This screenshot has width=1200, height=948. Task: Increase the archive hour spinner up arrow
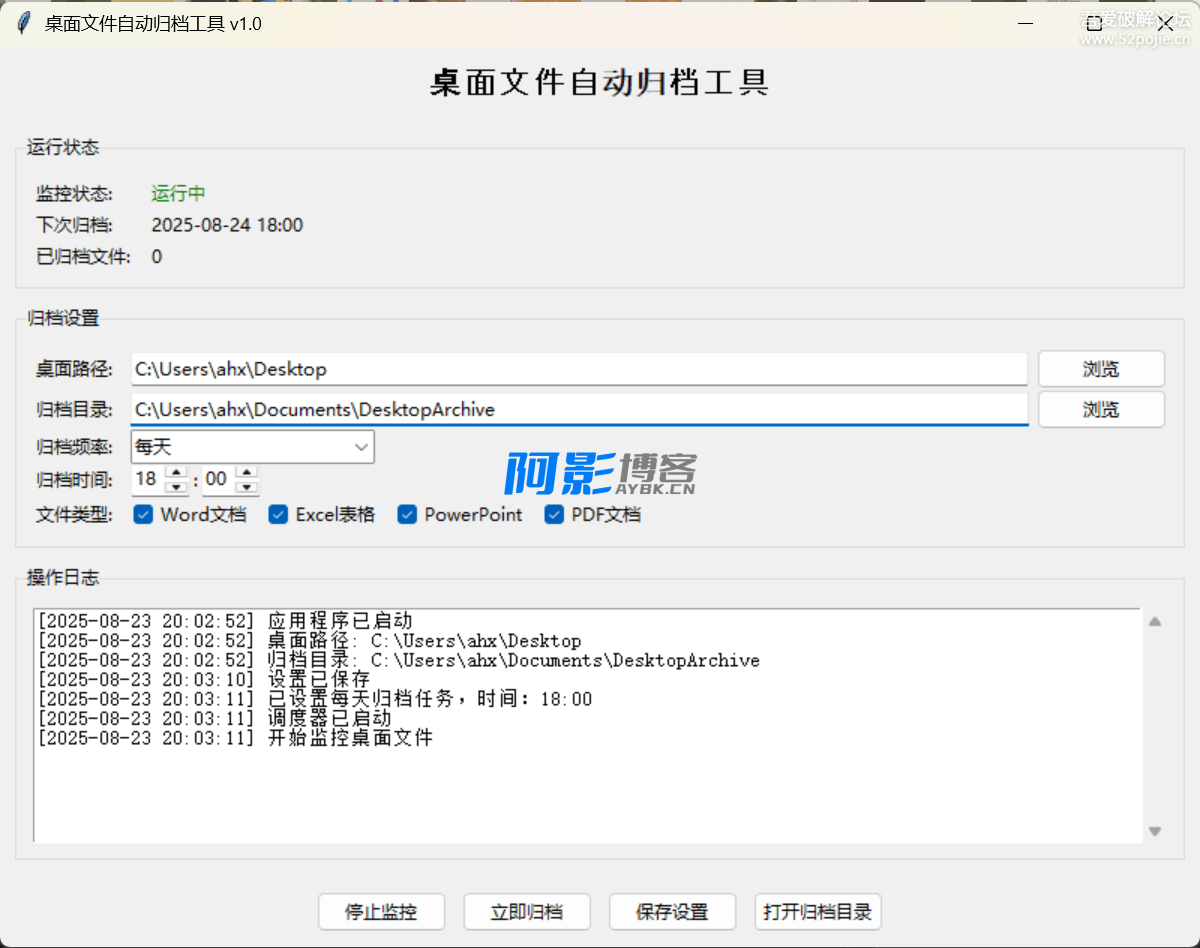[x=176, y=472]
